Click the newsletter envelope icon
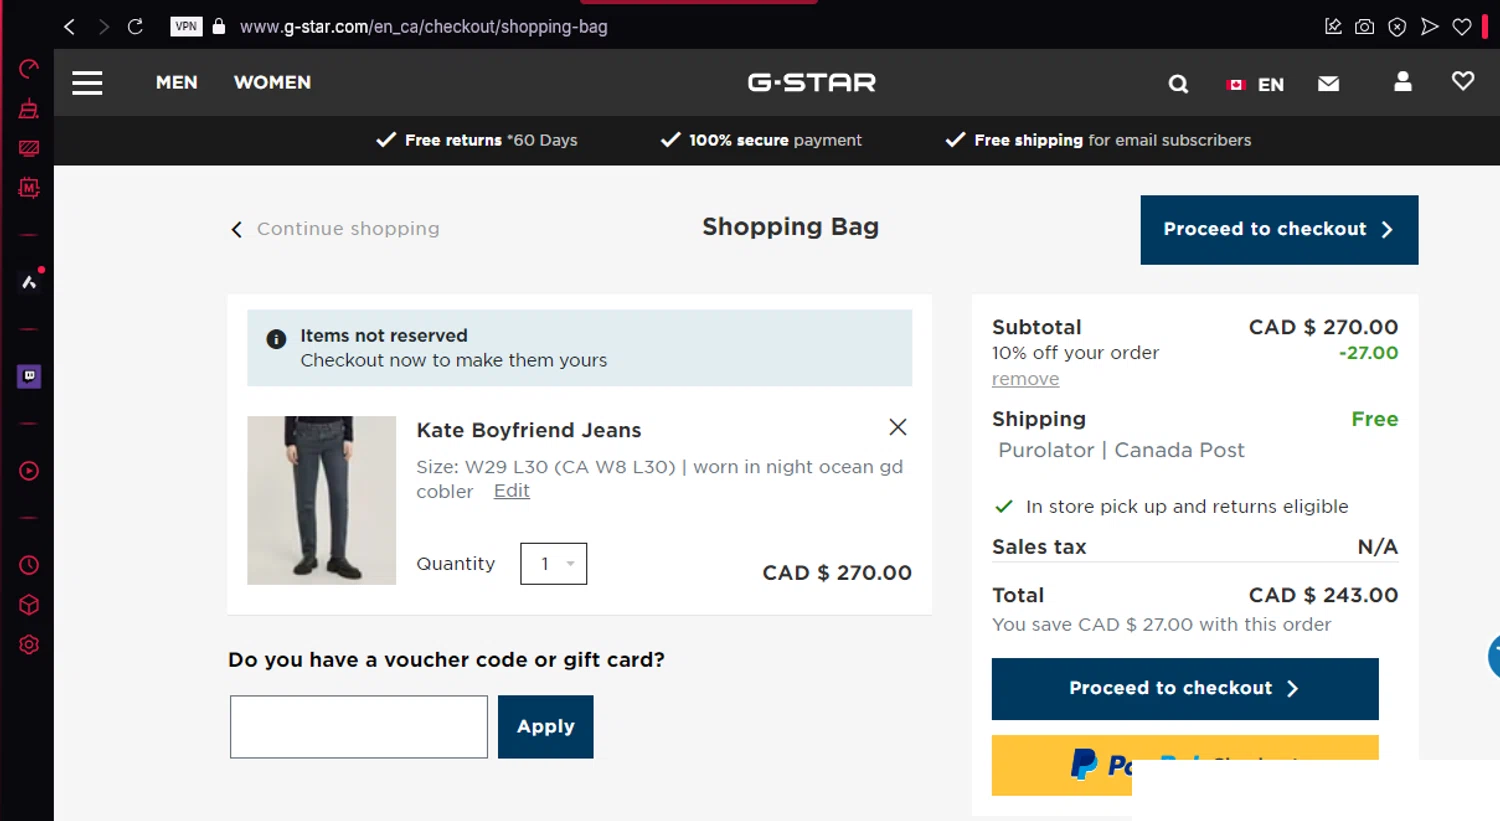 click(x=1328, y=84)
